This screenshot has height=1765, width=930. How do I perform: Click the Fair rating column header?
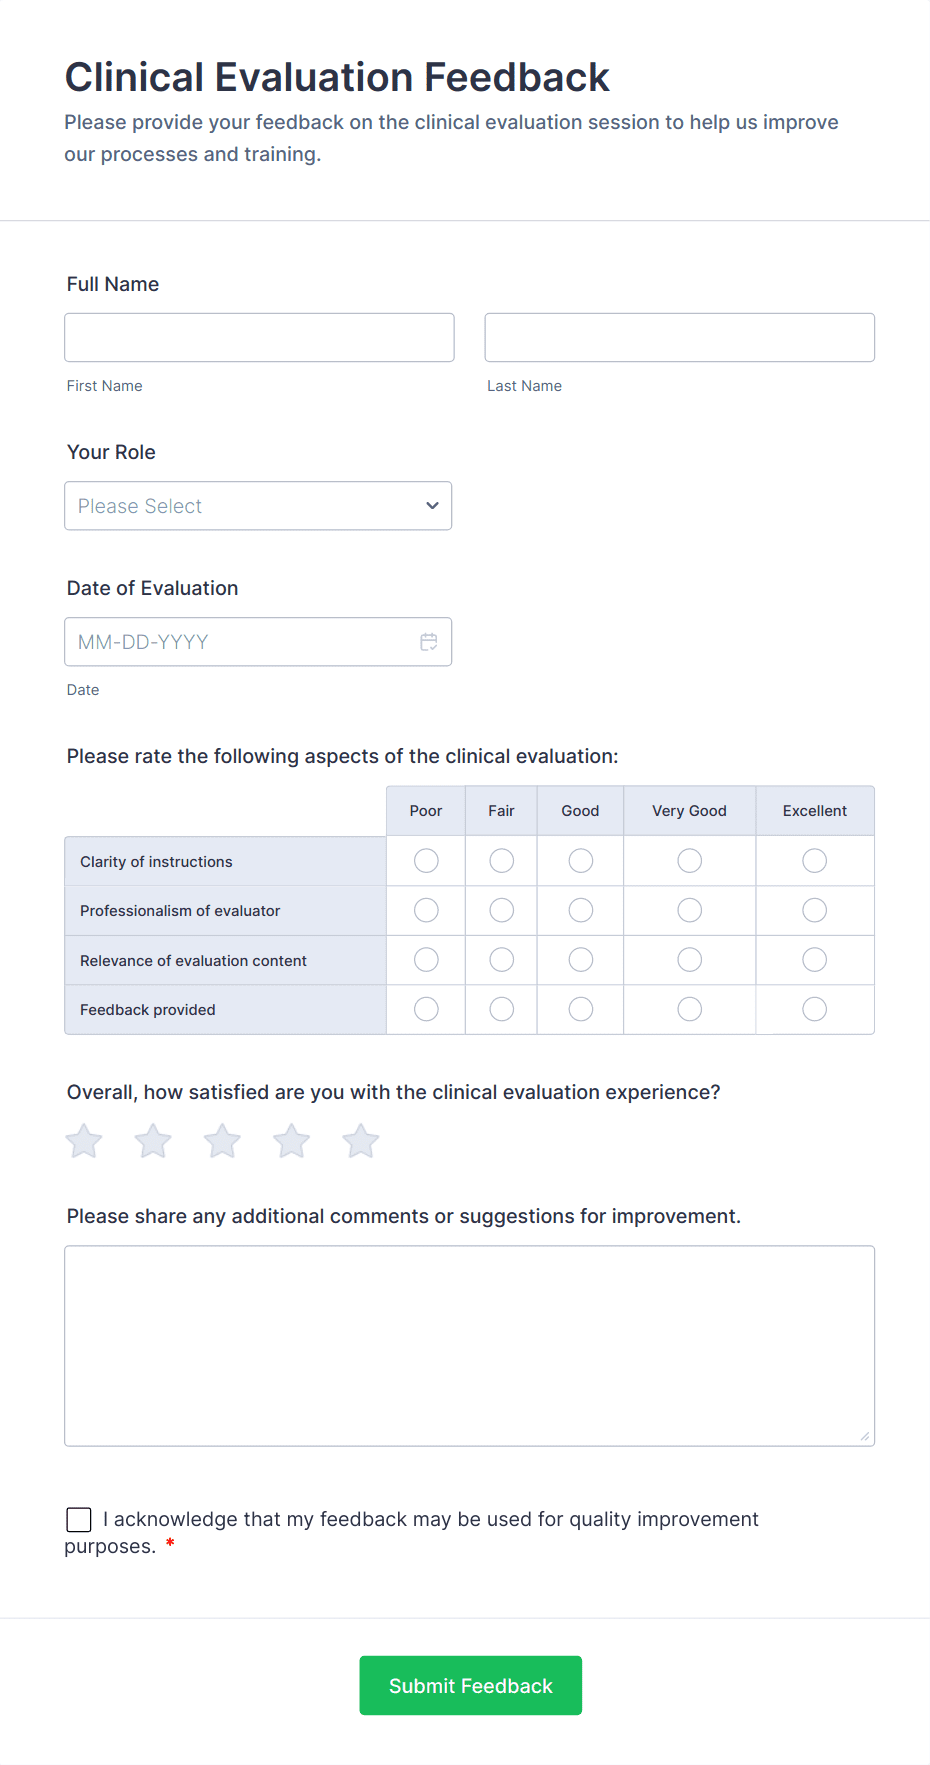[x=501, y=810]
